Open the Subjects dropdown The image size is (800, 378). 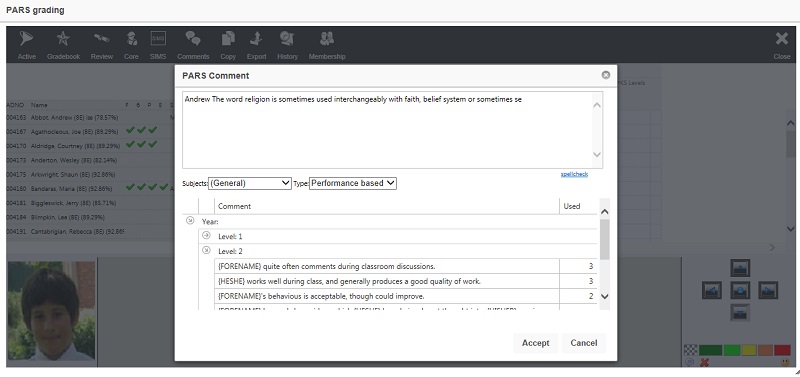pos(249,183)
